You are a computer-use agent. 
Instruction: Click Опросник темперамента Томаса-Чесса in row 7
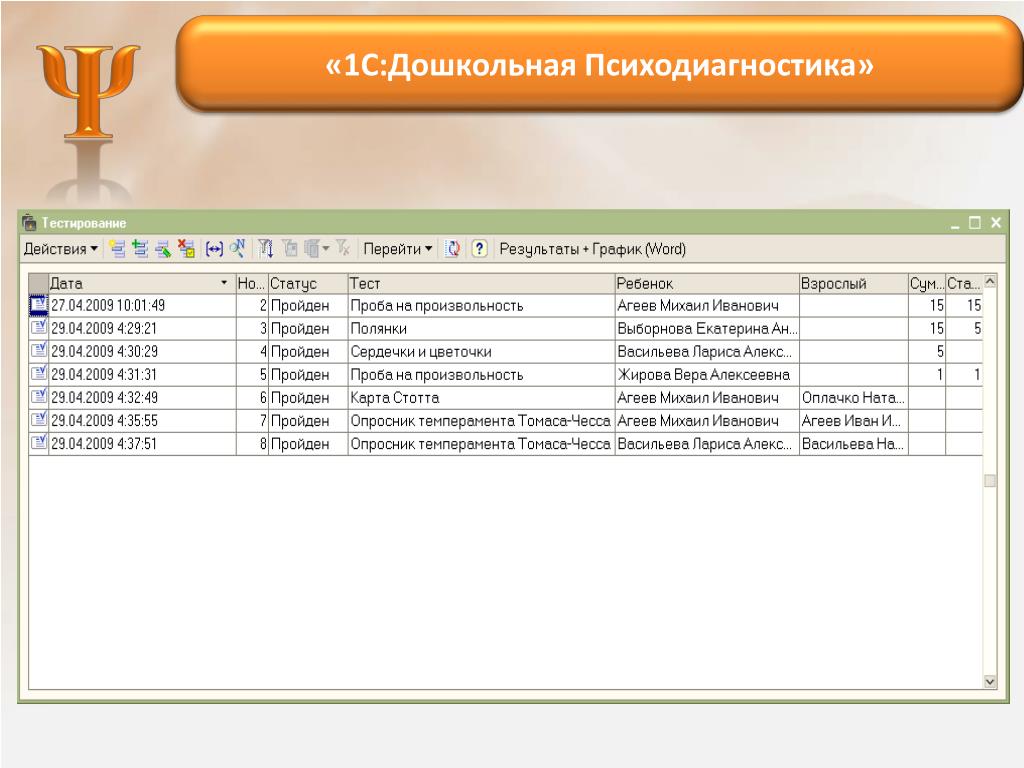click(481, 421)
